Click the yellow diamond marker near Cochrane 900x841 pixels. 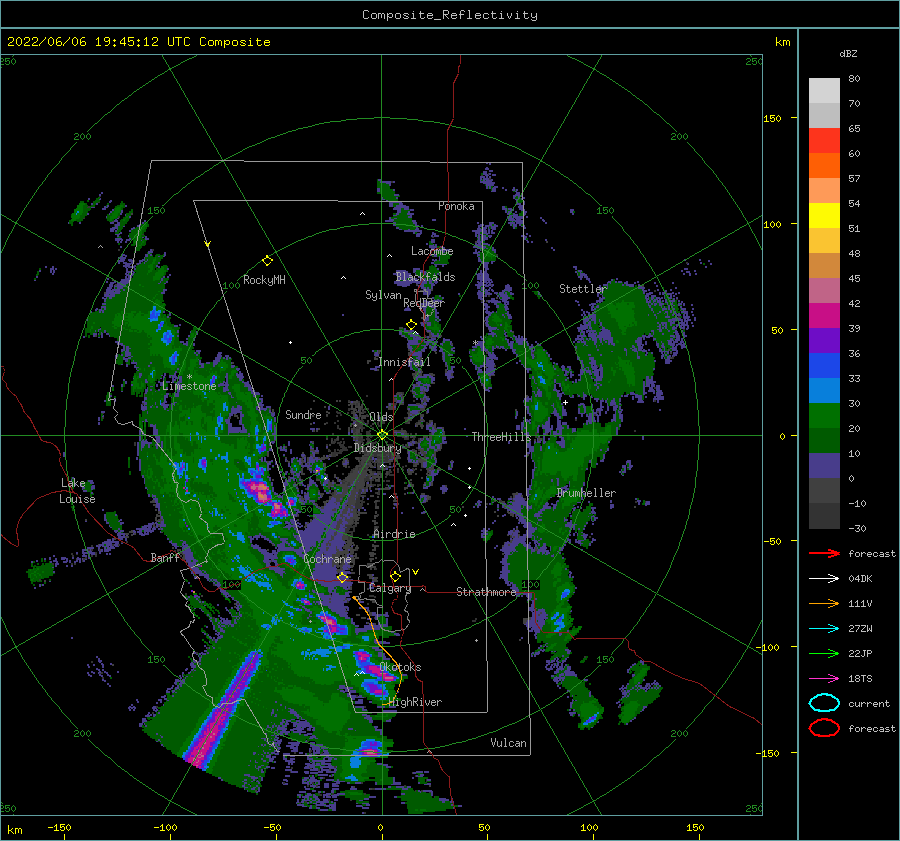point(342,578)
